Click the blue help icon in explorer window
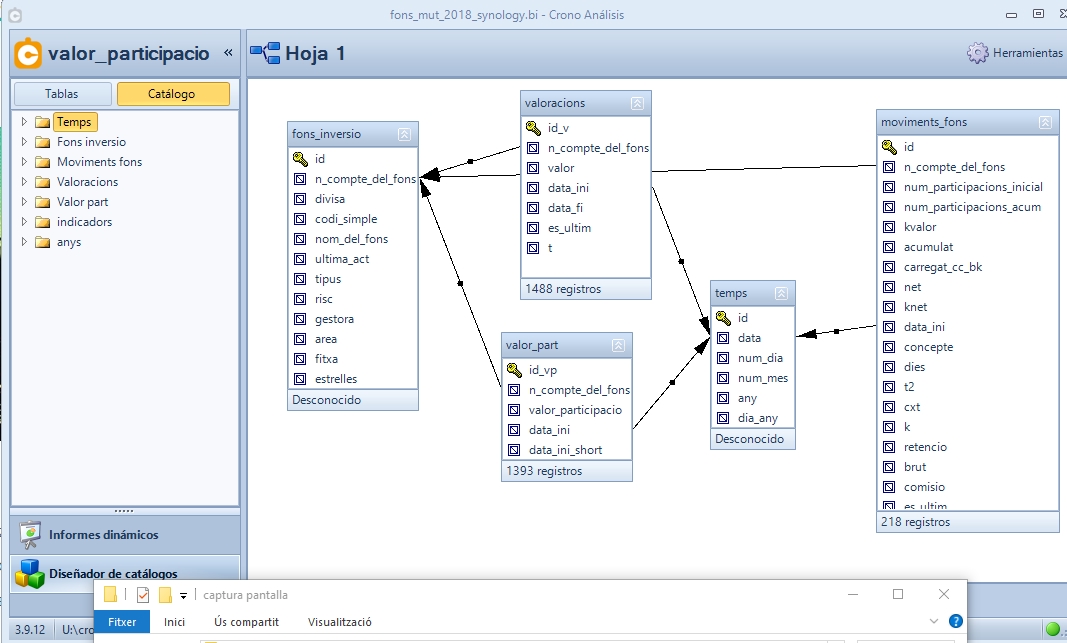 [955, 621]
